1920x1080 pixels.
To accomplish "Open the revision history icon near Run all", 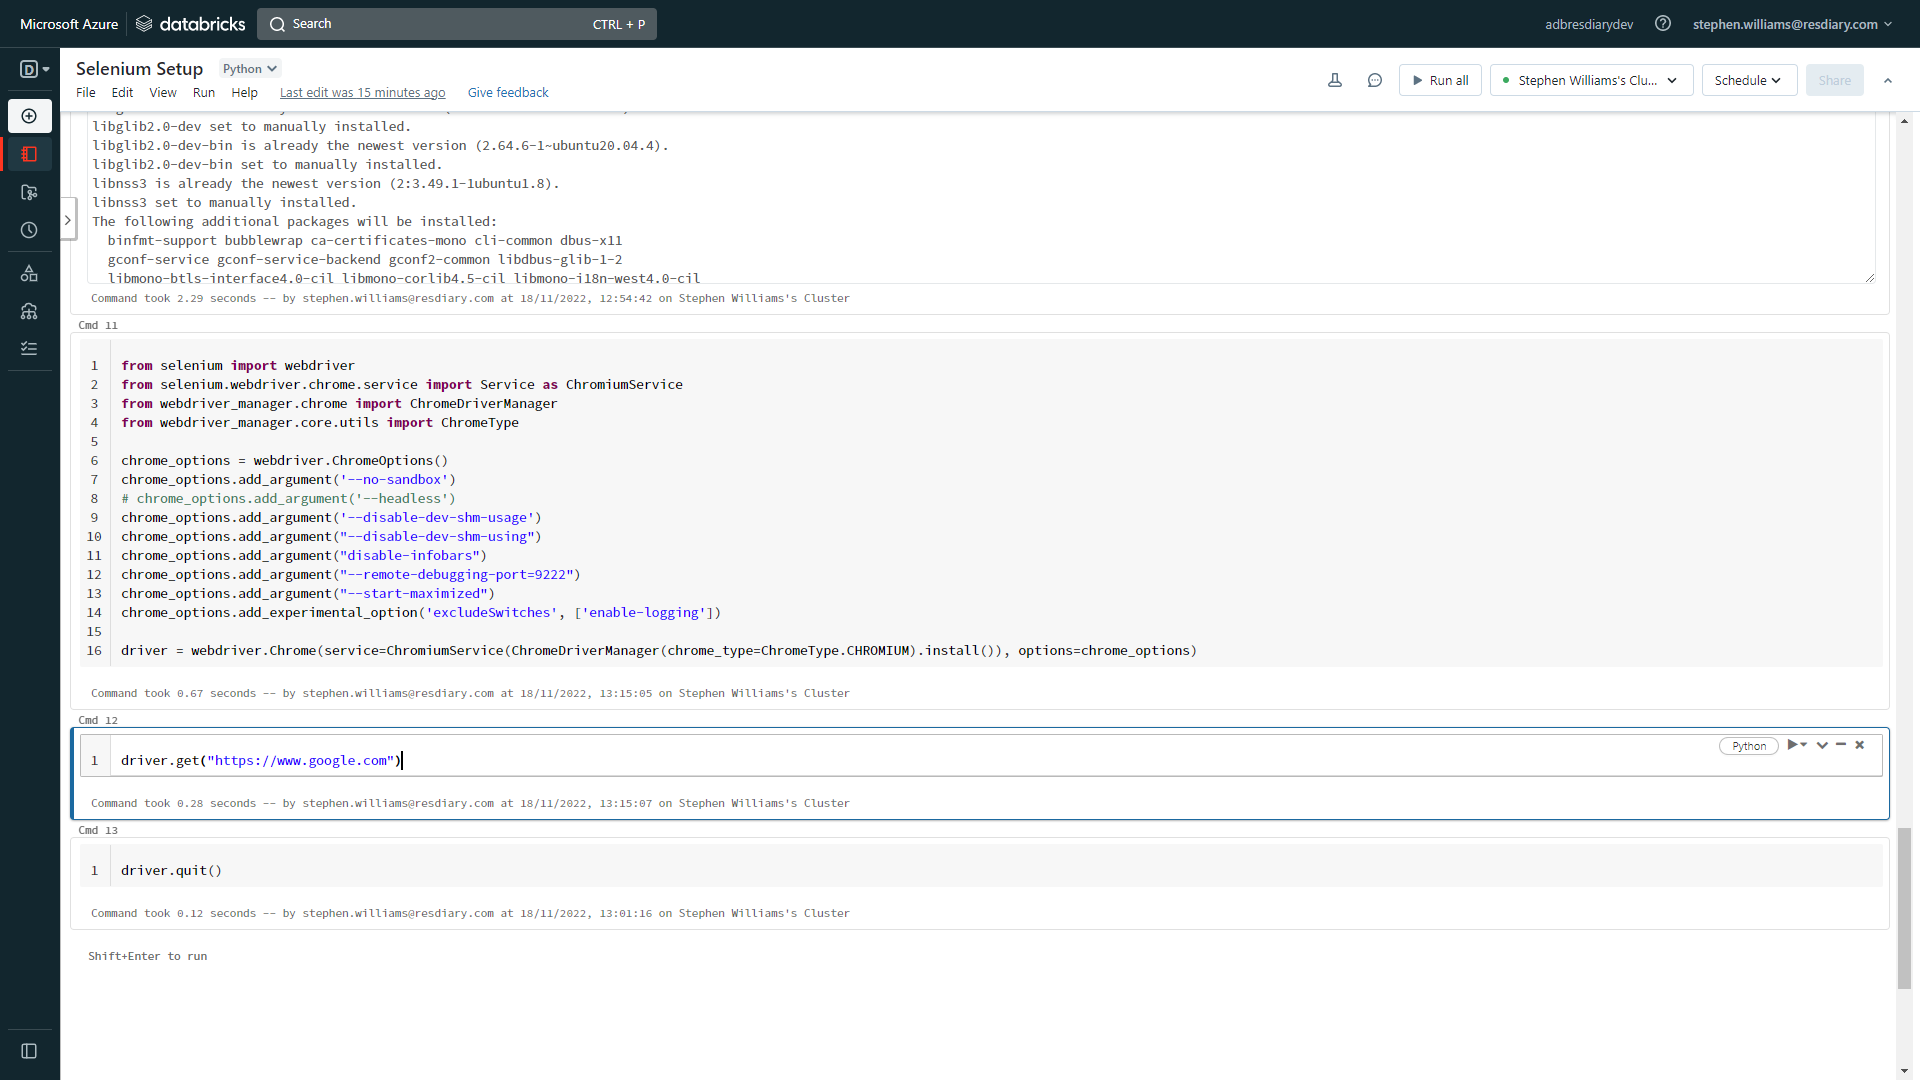I will click(x=1335, y=80).
